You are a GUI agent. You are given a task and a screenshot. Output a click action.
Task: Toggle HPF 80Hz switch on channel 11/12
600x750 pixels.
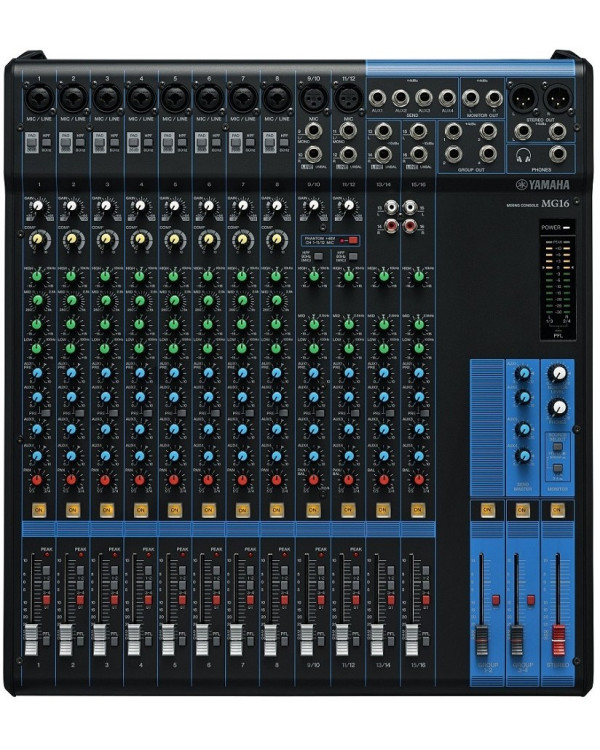pos(353,256)
